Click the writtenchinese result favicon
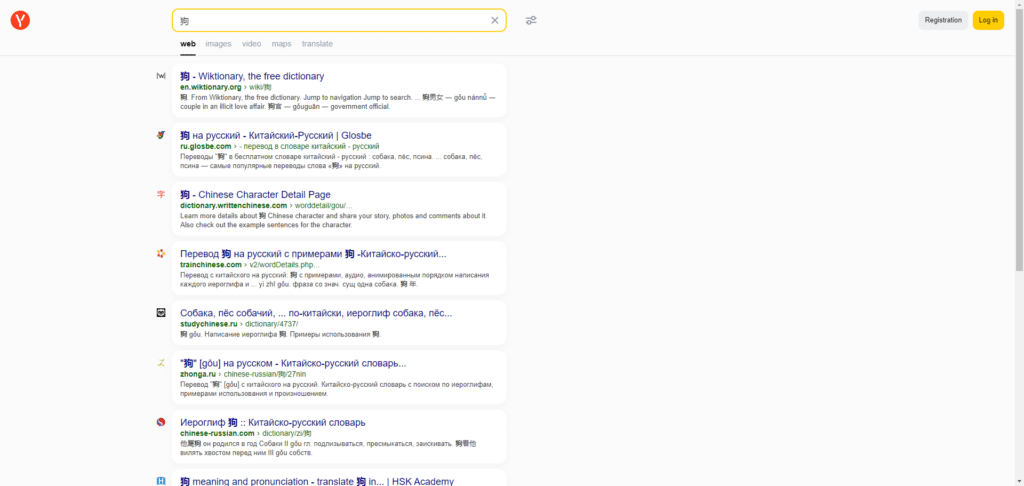This screenshot has width=1024, height=486. [x=161, y=194]
